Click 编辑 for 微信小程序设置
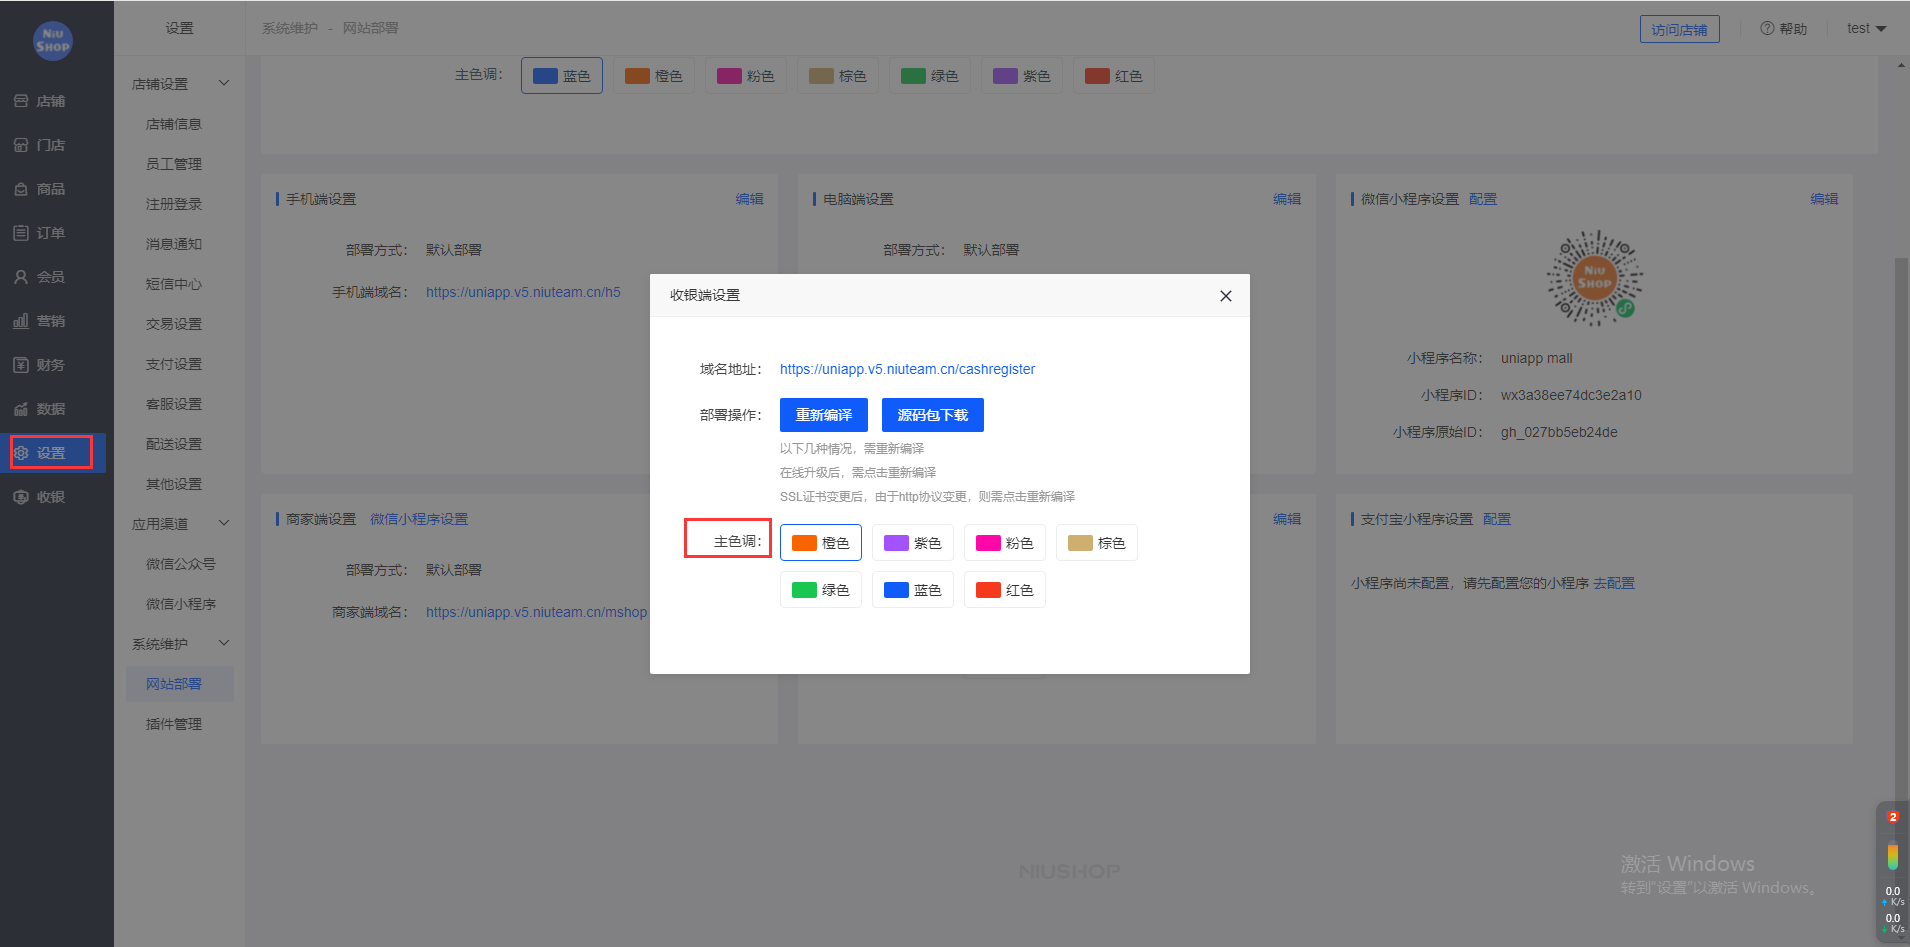1910x947 pixels. pos(1824,199)
